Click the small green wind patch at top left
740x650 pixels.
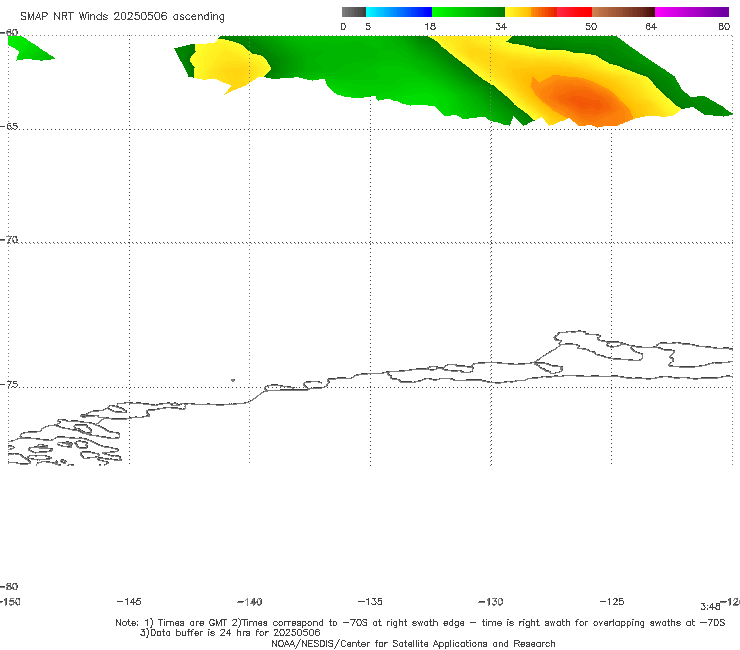(x=29, y=48)
